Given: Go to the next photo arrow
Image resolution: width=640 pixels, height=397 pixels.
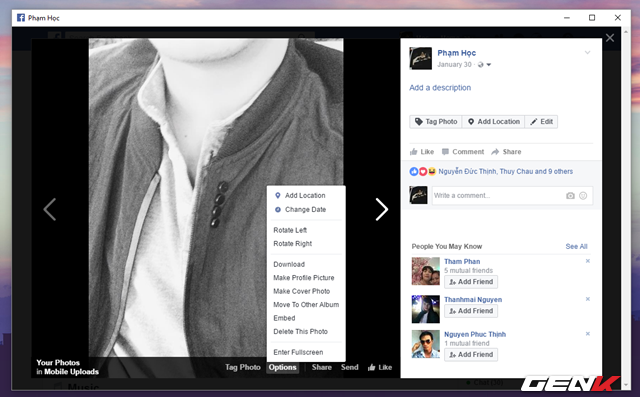Looking at the screenshot, I should click(382, 209).
